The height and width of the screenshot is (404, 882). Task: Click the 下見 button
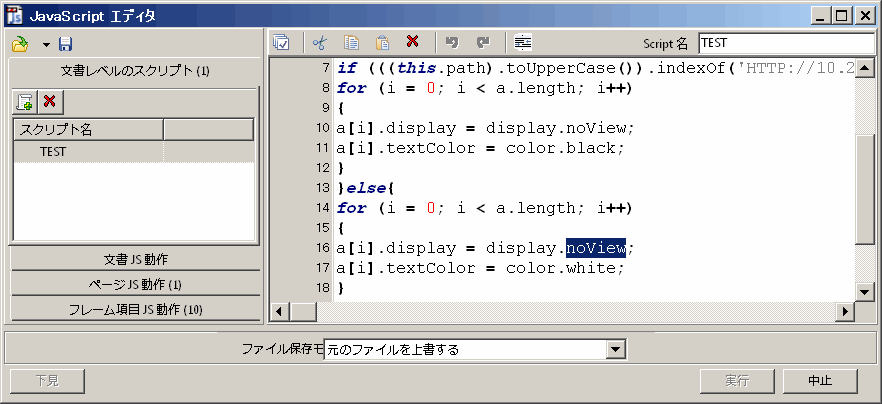[x=47, y=381]
